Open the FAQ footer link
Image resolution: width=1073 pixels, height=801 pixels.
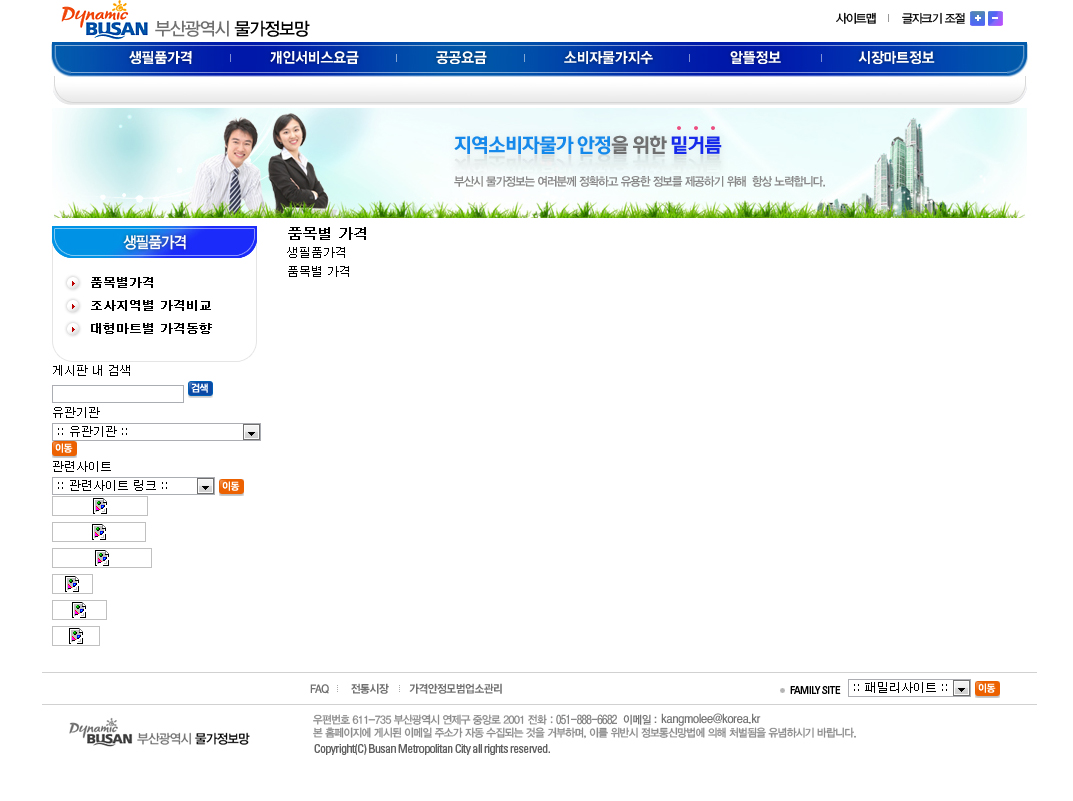click(x=319, y=689)
